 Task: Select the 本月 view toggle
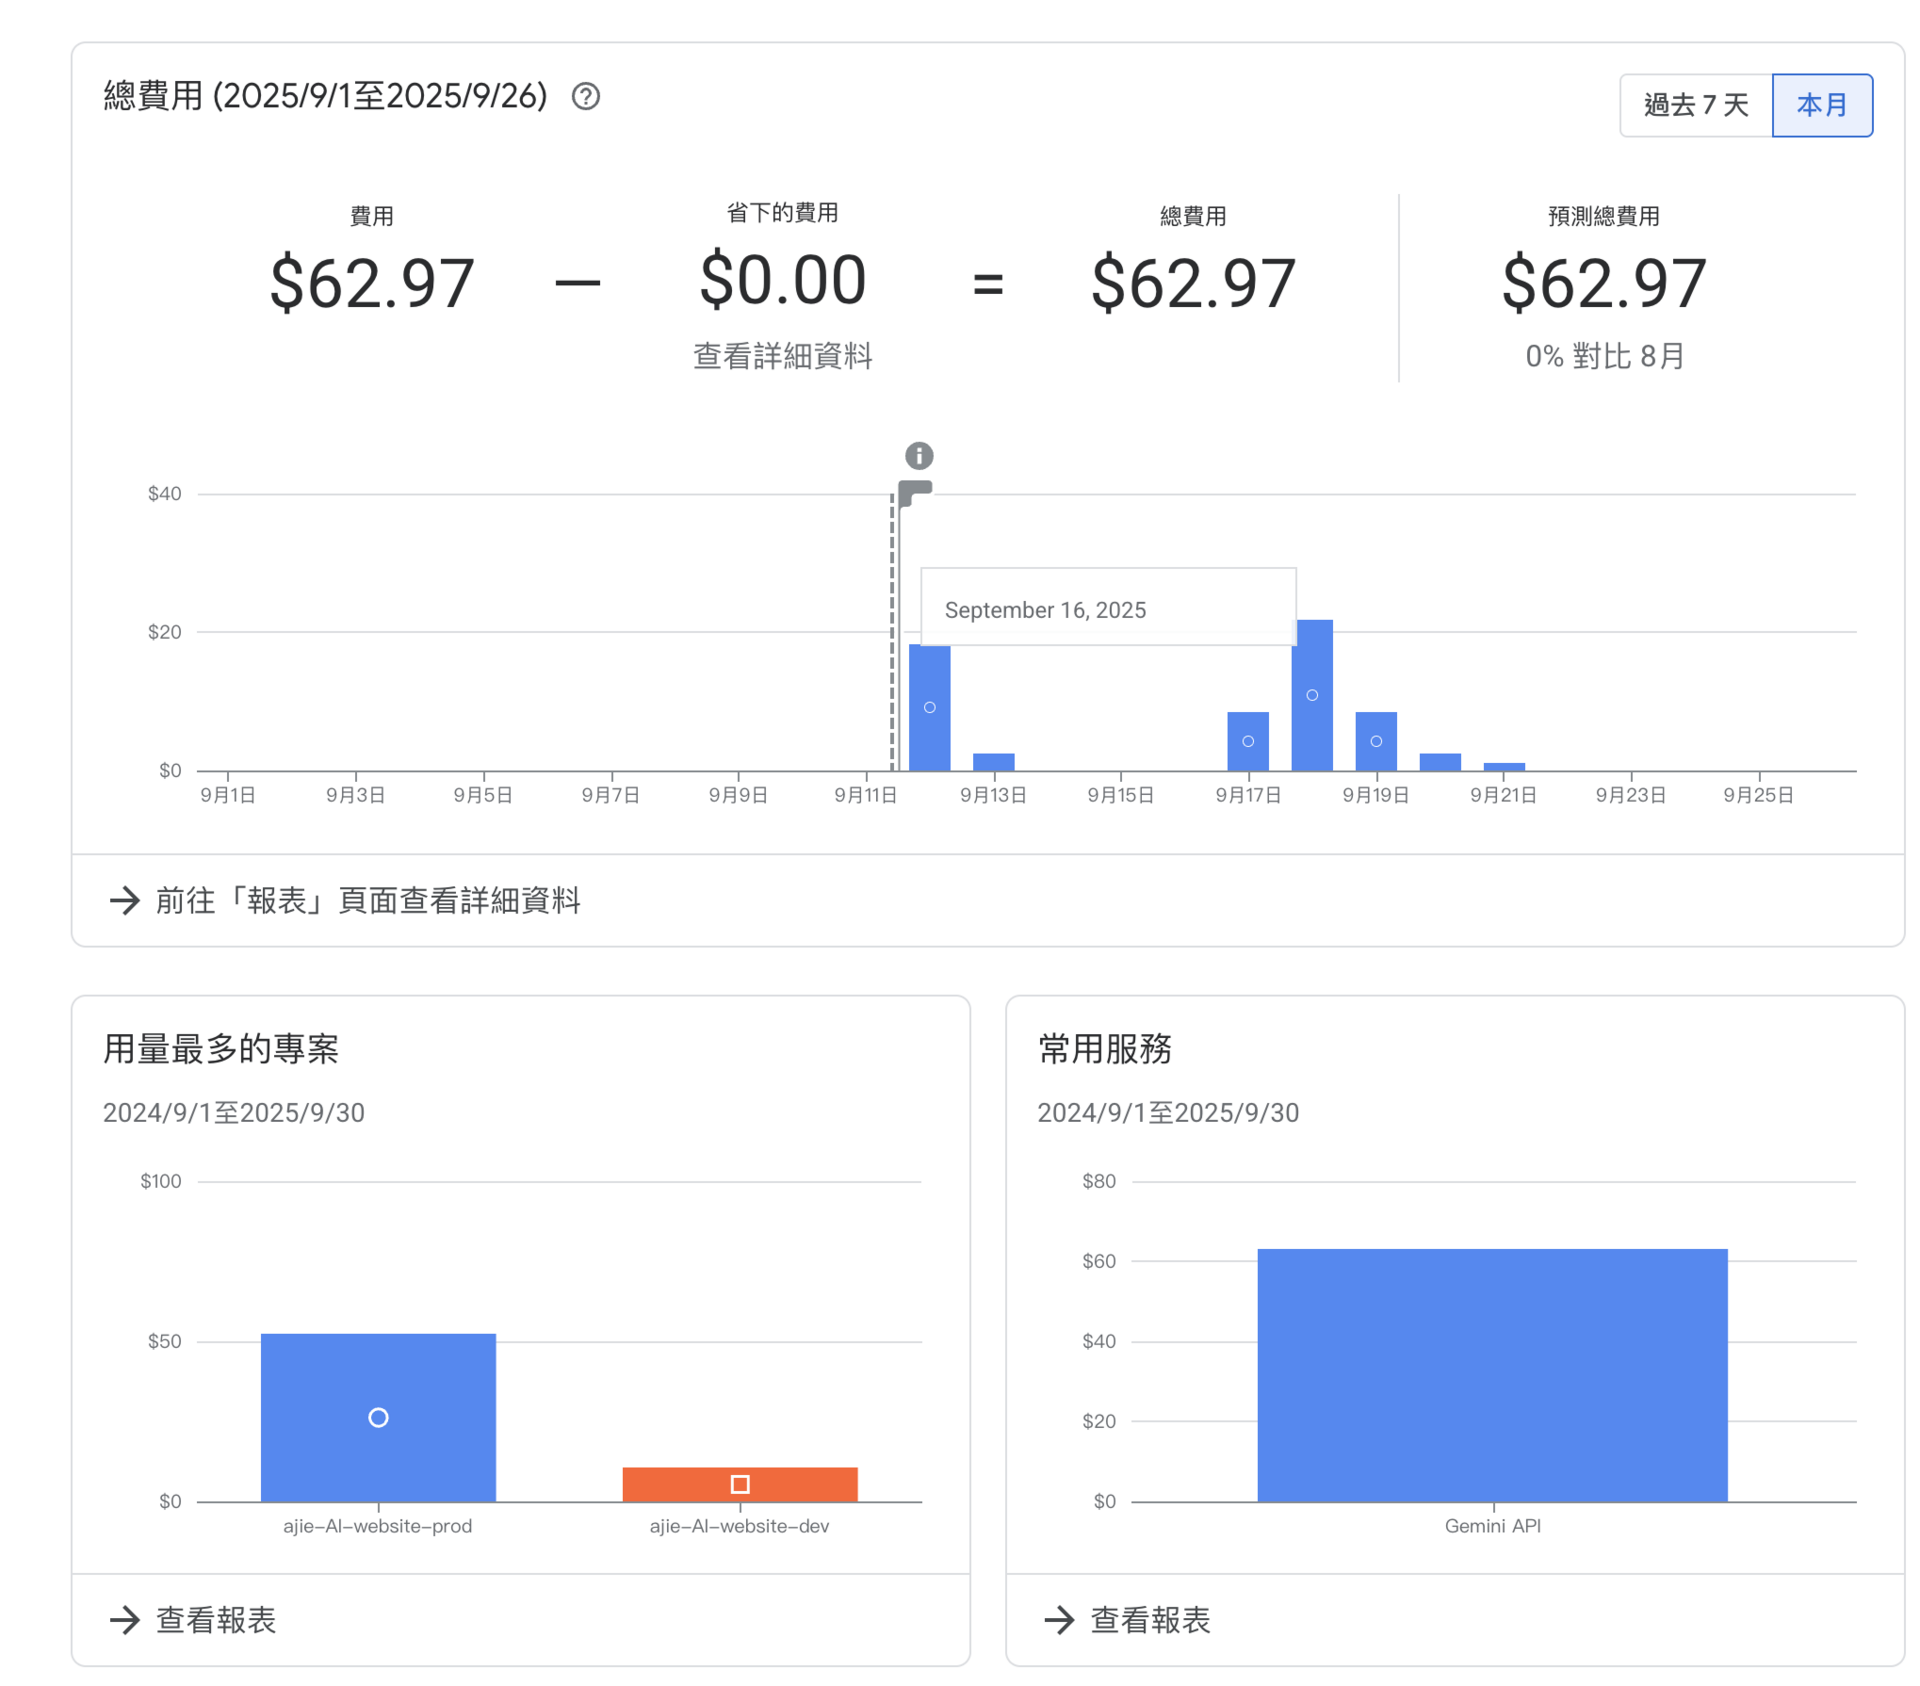pyautogui.click(x=1822, y=104)
